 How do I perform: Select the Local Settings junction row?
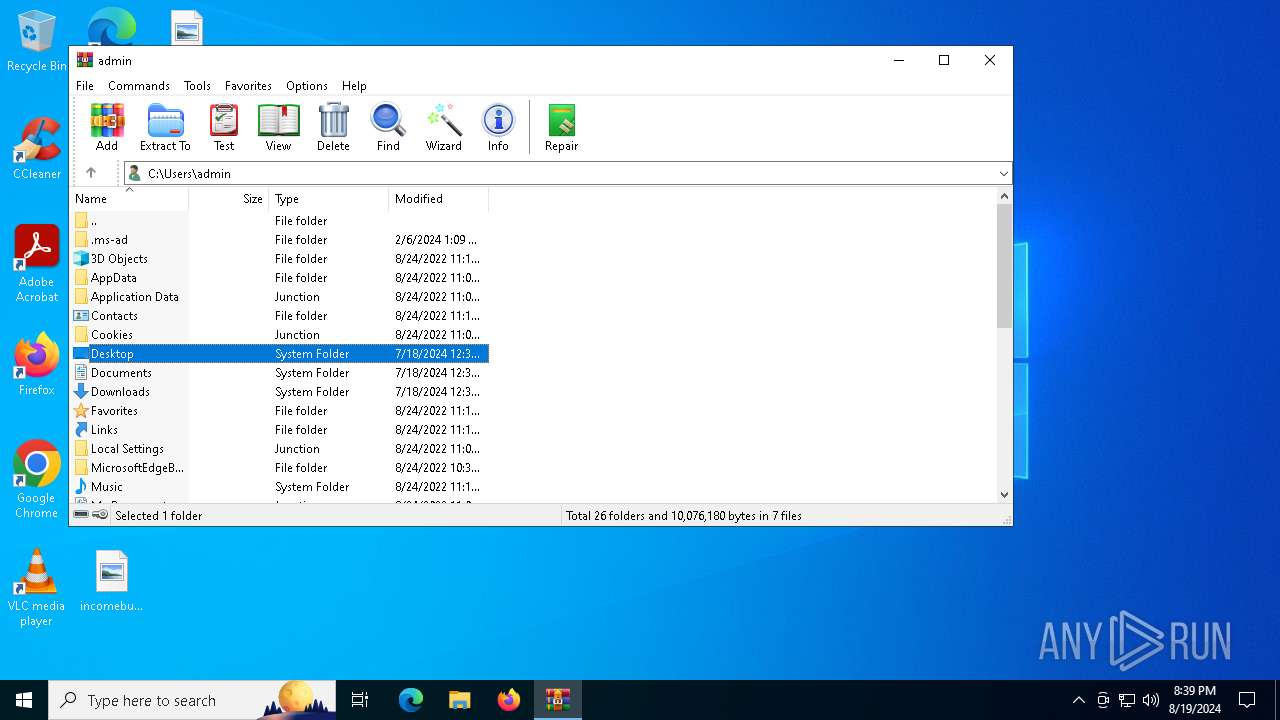(280, 449)
